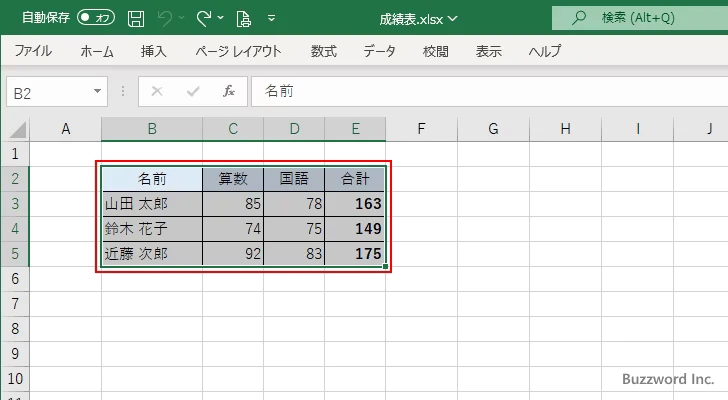
Task: Select column B header
Action: pyautogui.click(x=152, y=129)
